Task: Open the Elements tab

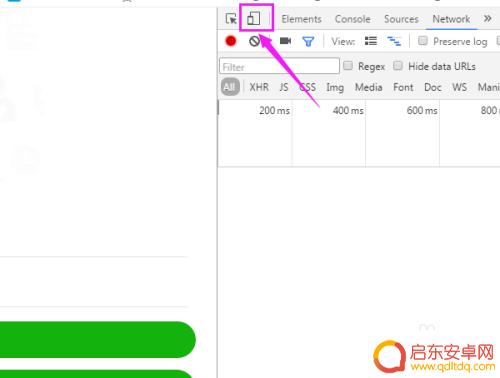Action: [x=301, y=19]
